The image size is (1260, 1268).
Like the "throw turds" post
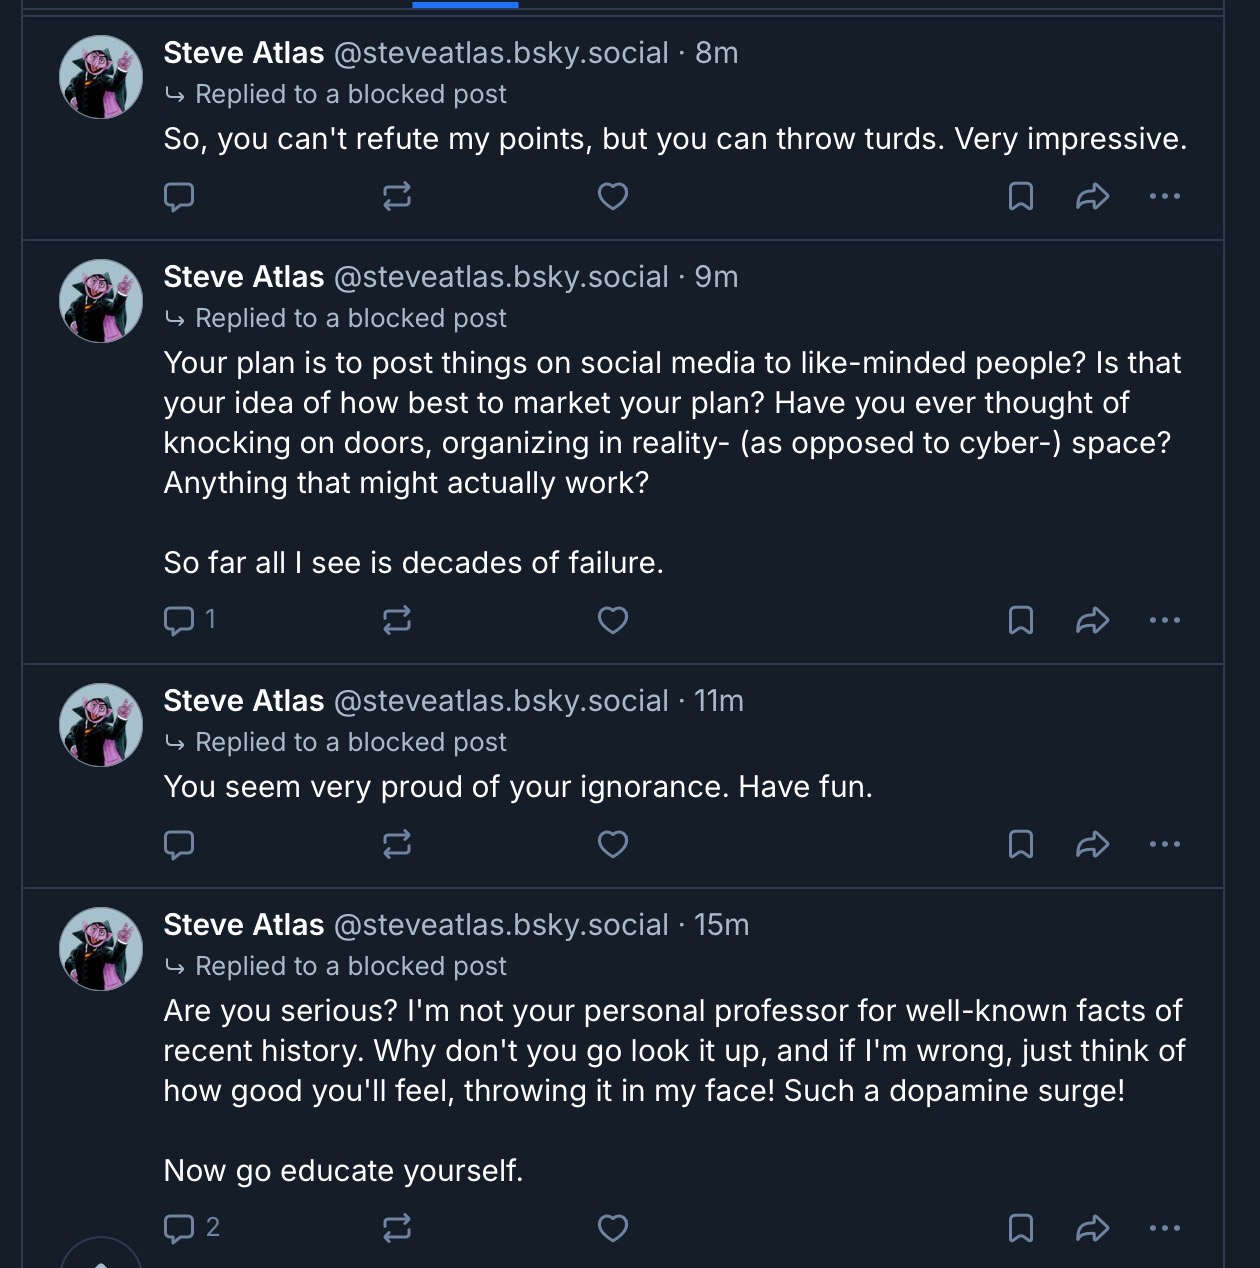pos(612,196)
